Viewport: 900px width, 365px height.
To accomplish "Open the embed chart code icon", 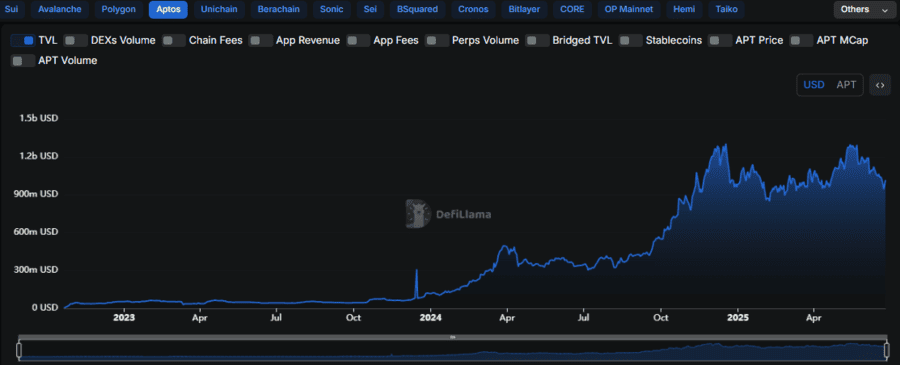I will [x=880, y=85].
